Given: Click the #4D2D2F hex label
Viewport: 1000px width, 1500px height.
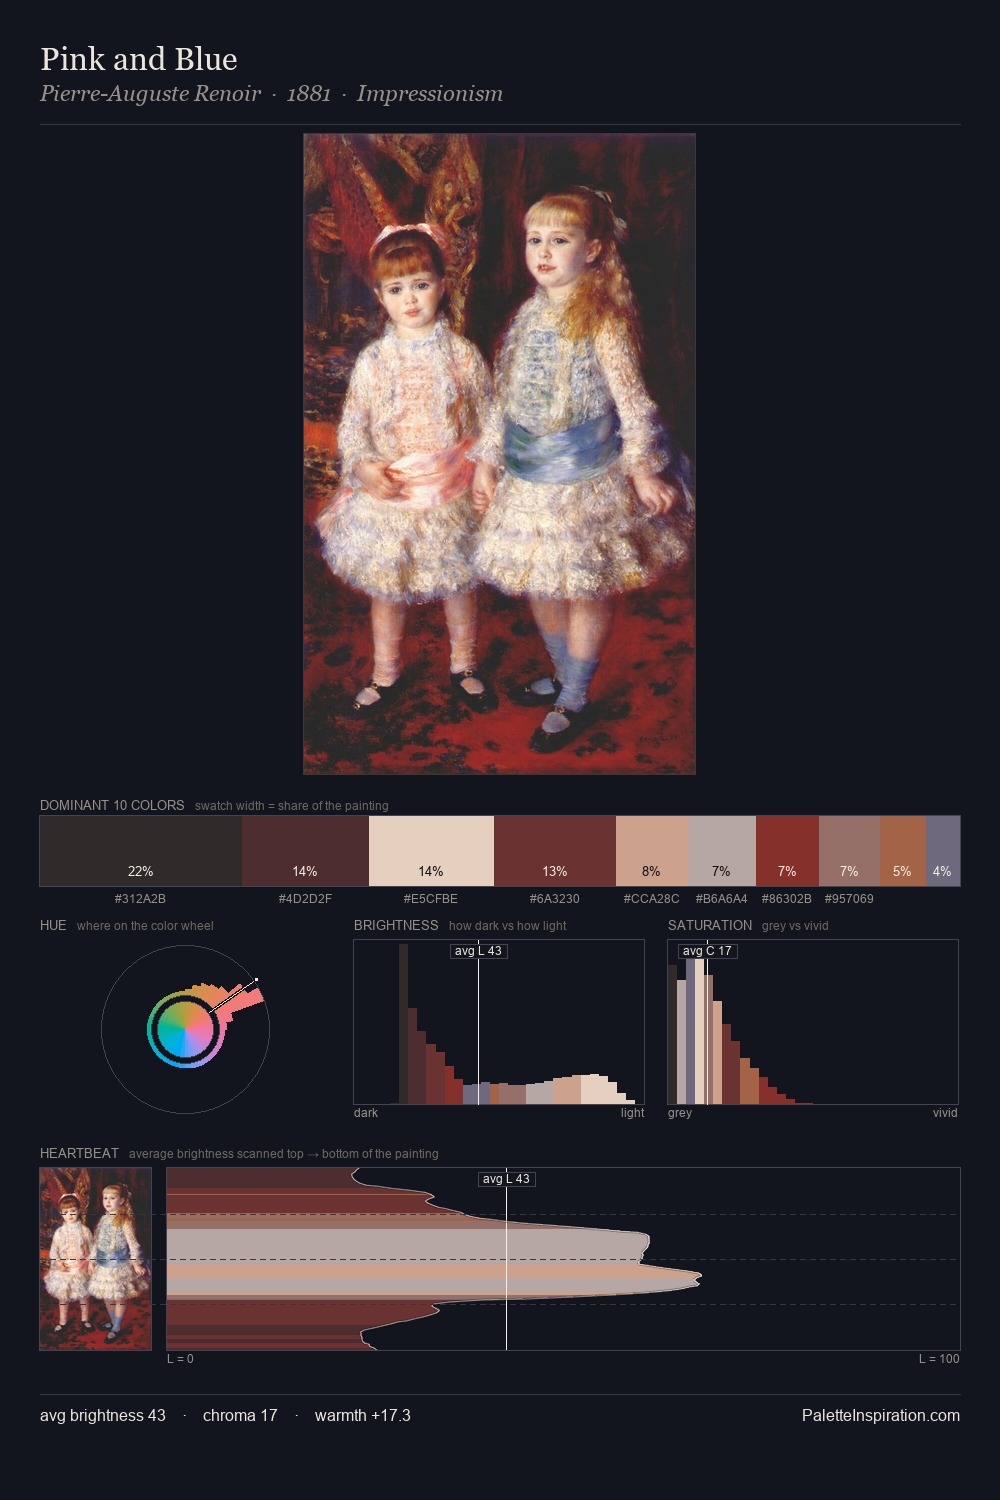Looking at the screenshot, I should [x=305, y=899].
